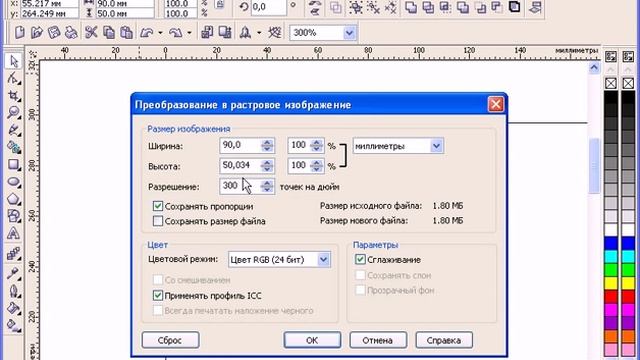This screenshot has height=360, width=640.
Task: Select the Outline pen tool
Action: pyautogui.click(x=13, y=291)
